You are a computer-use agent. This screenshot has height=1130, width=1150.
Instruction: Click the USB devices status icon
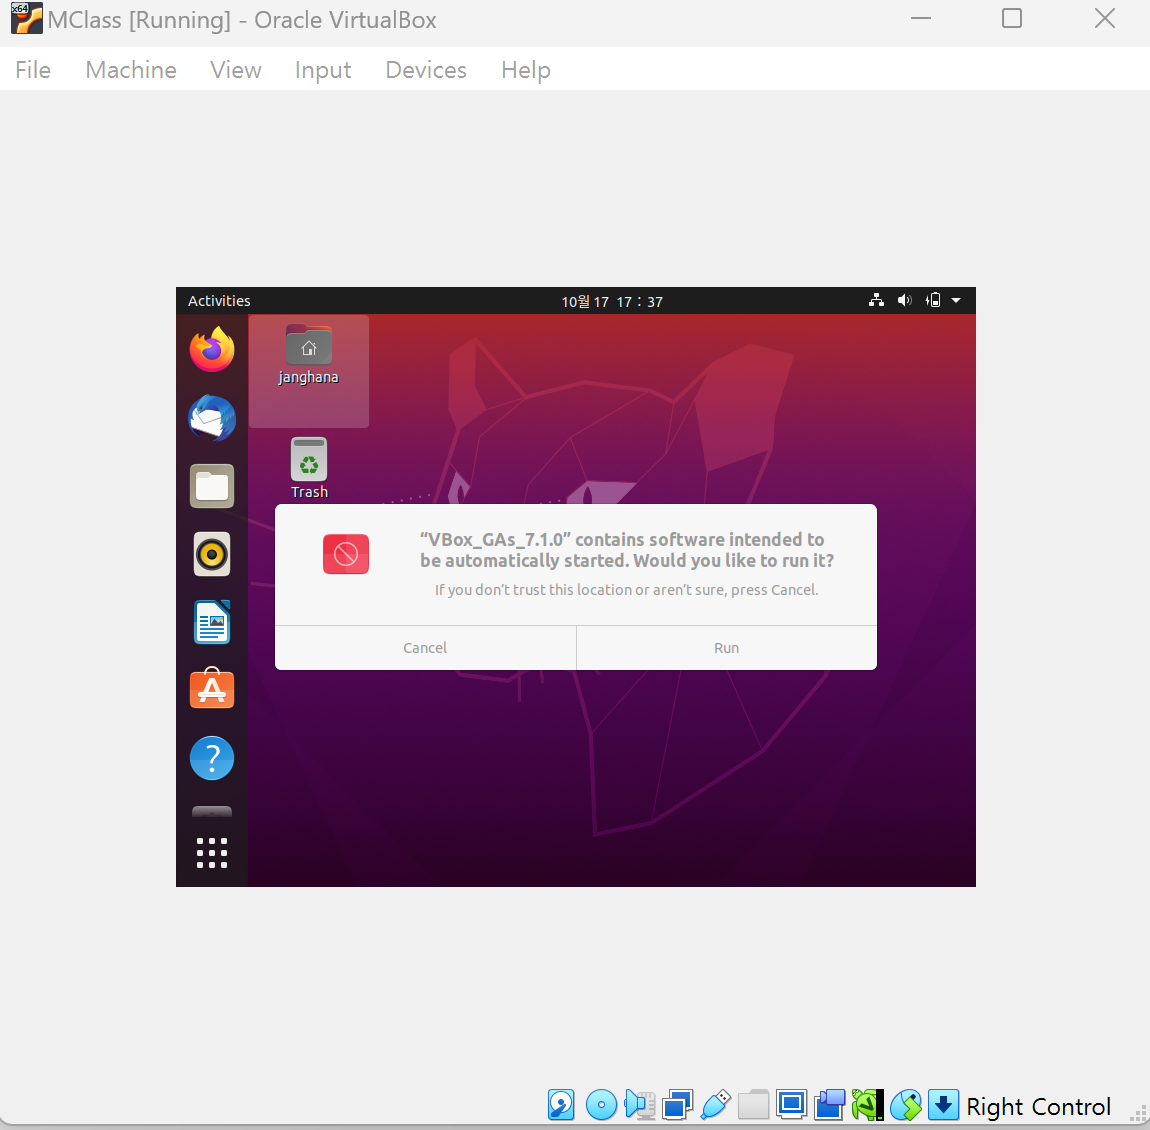click(716, 1105)
